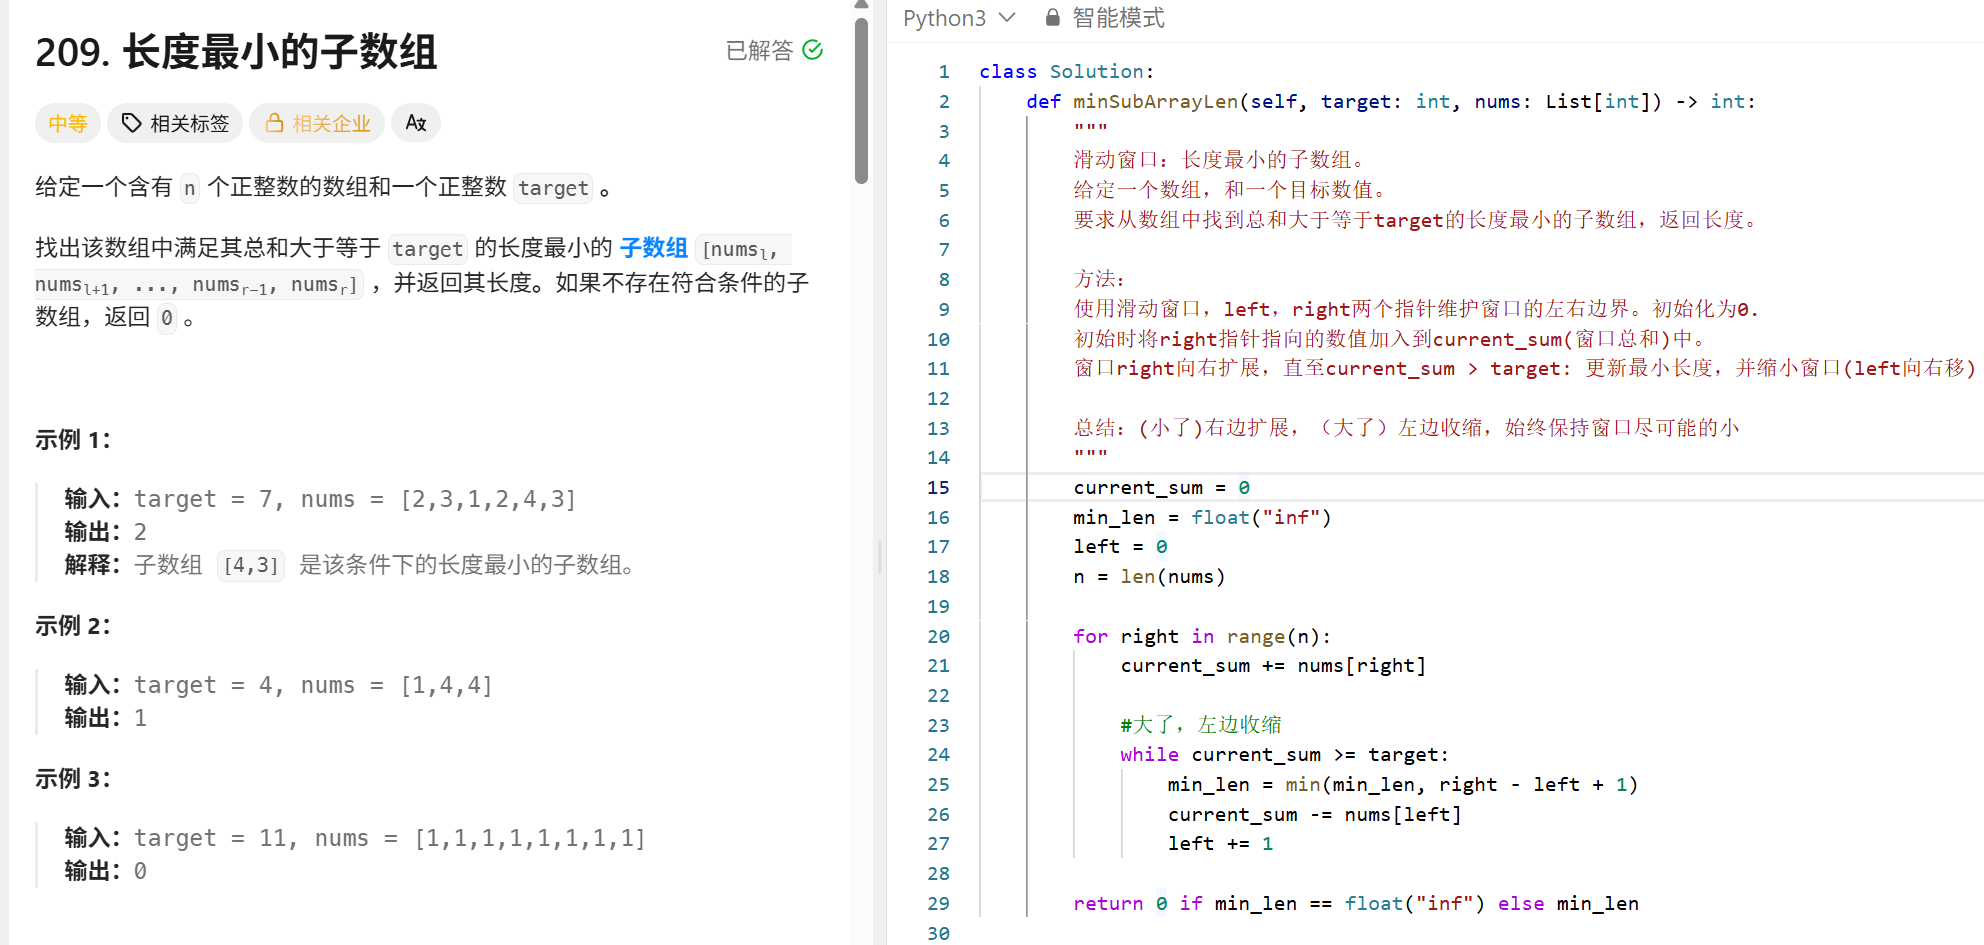Image resolution: width=1984 pixels, height=945 pixels.
Task: Click the panel divider resize handle
Action: click(880, 556)
